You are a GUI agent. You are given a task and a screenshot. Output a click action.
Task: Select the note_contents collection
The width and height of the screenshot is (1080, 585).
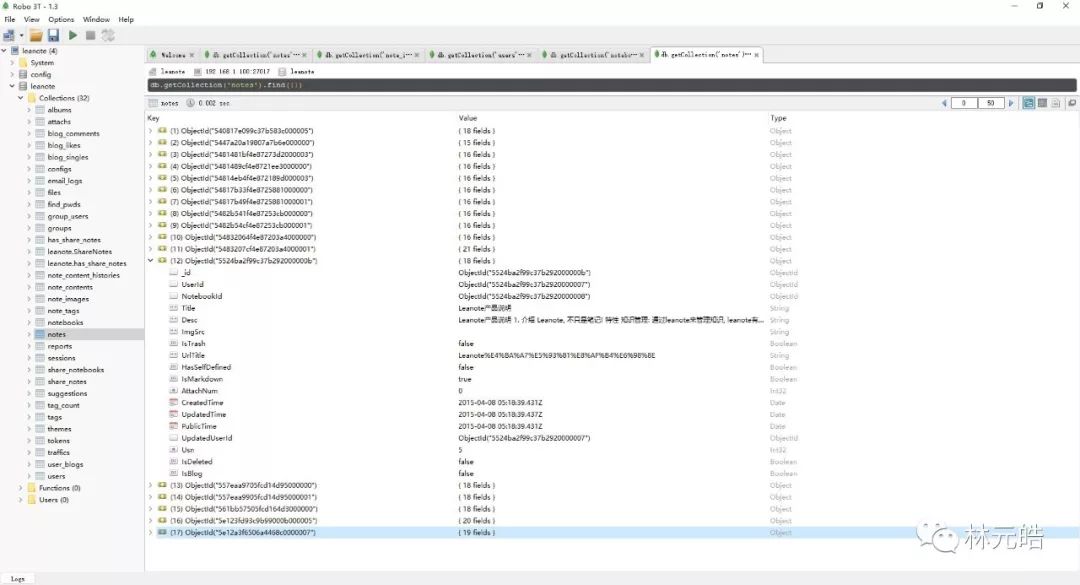70,287
